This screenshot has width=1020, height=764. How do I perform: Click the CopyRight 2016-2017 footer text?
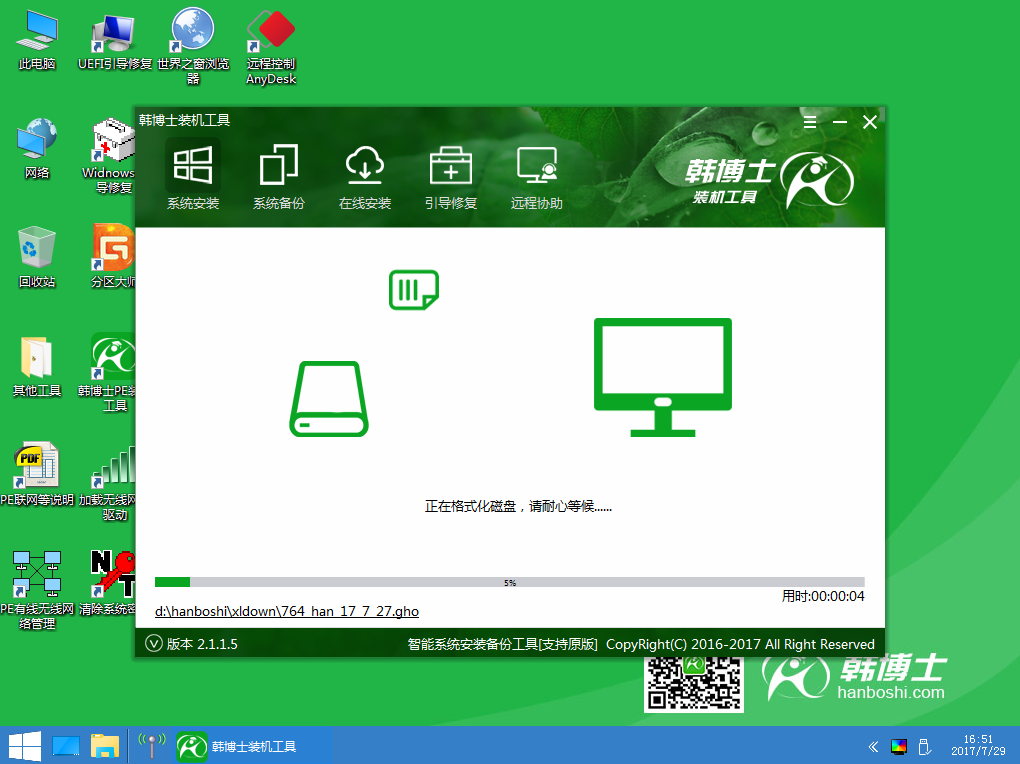click(x=740, y=644)
